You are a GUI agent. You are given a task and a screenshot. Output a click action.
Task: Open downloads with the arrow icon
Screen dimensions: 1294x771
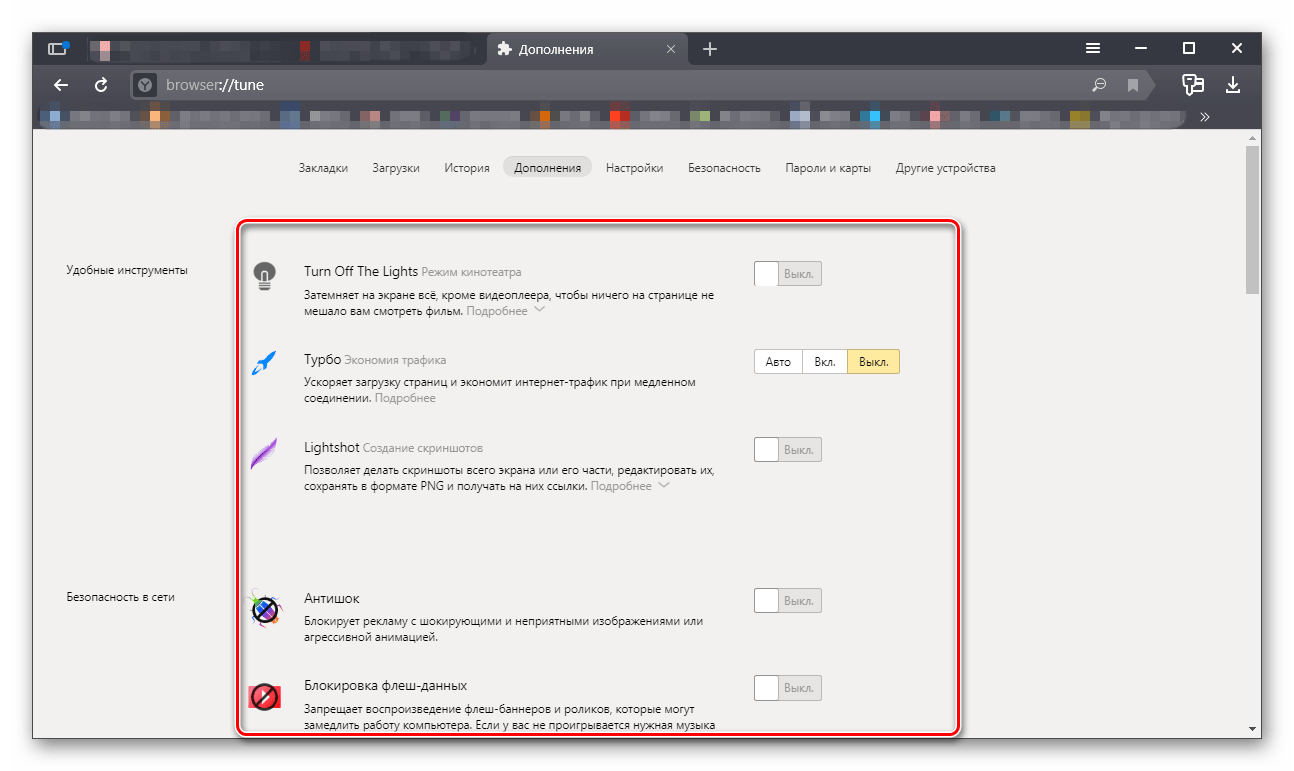1233,84
